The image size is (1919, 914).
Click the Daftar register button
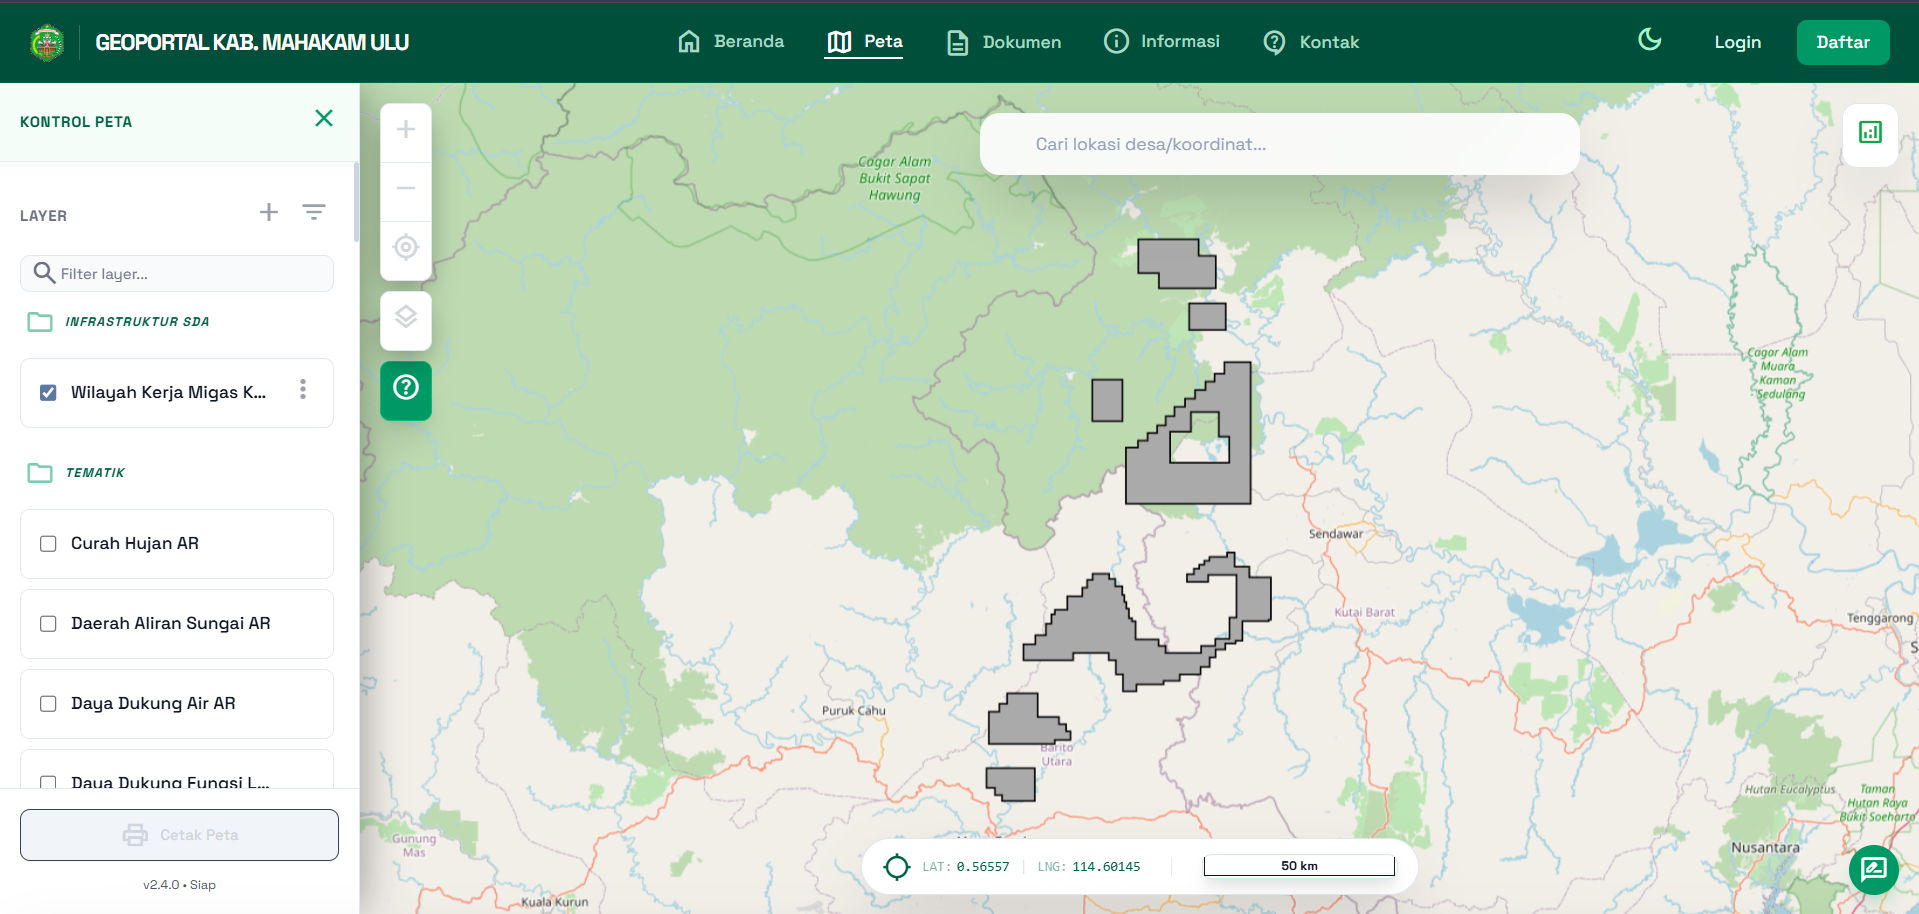tap(1842, 42)
